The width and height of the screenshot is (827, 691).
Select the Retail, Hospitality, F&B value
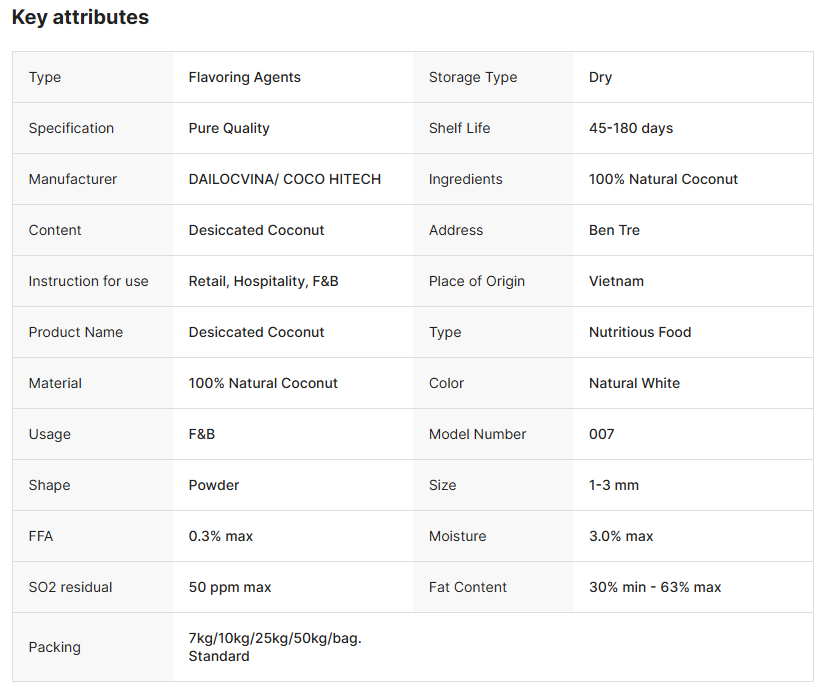[263, 281]
